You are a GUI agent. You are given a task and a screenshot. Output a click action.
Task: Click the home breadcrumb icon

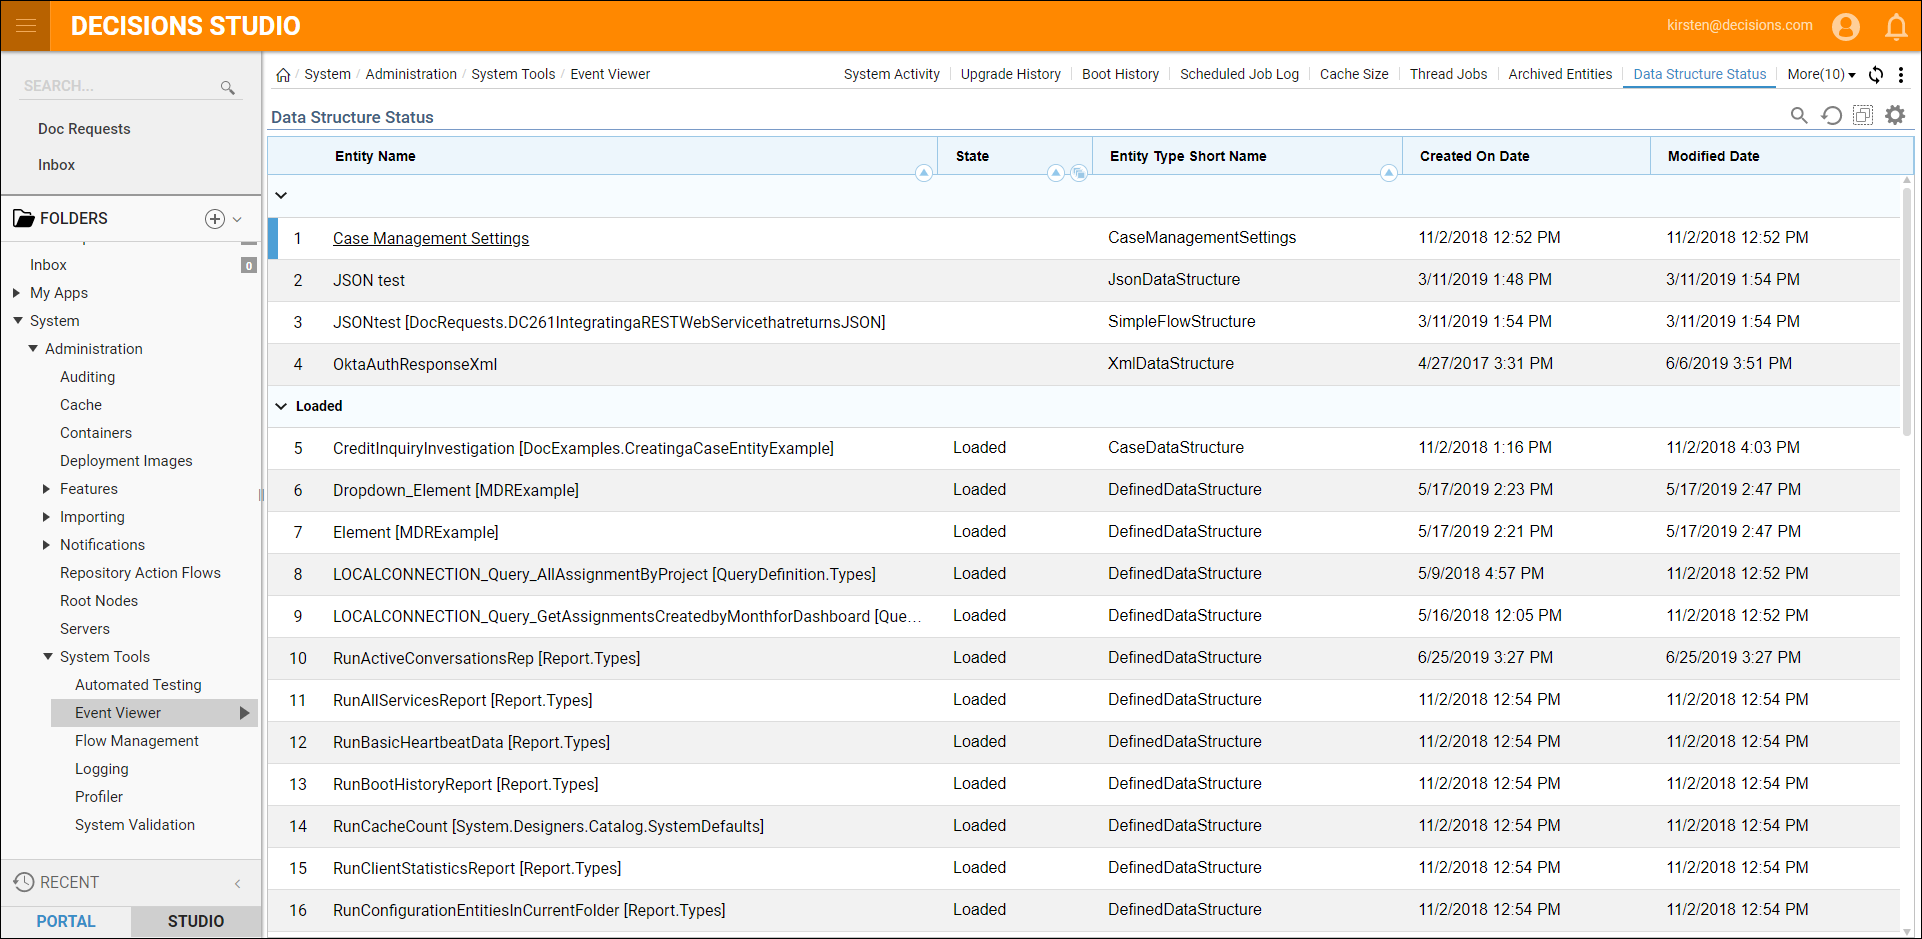(x=283, y=75)
